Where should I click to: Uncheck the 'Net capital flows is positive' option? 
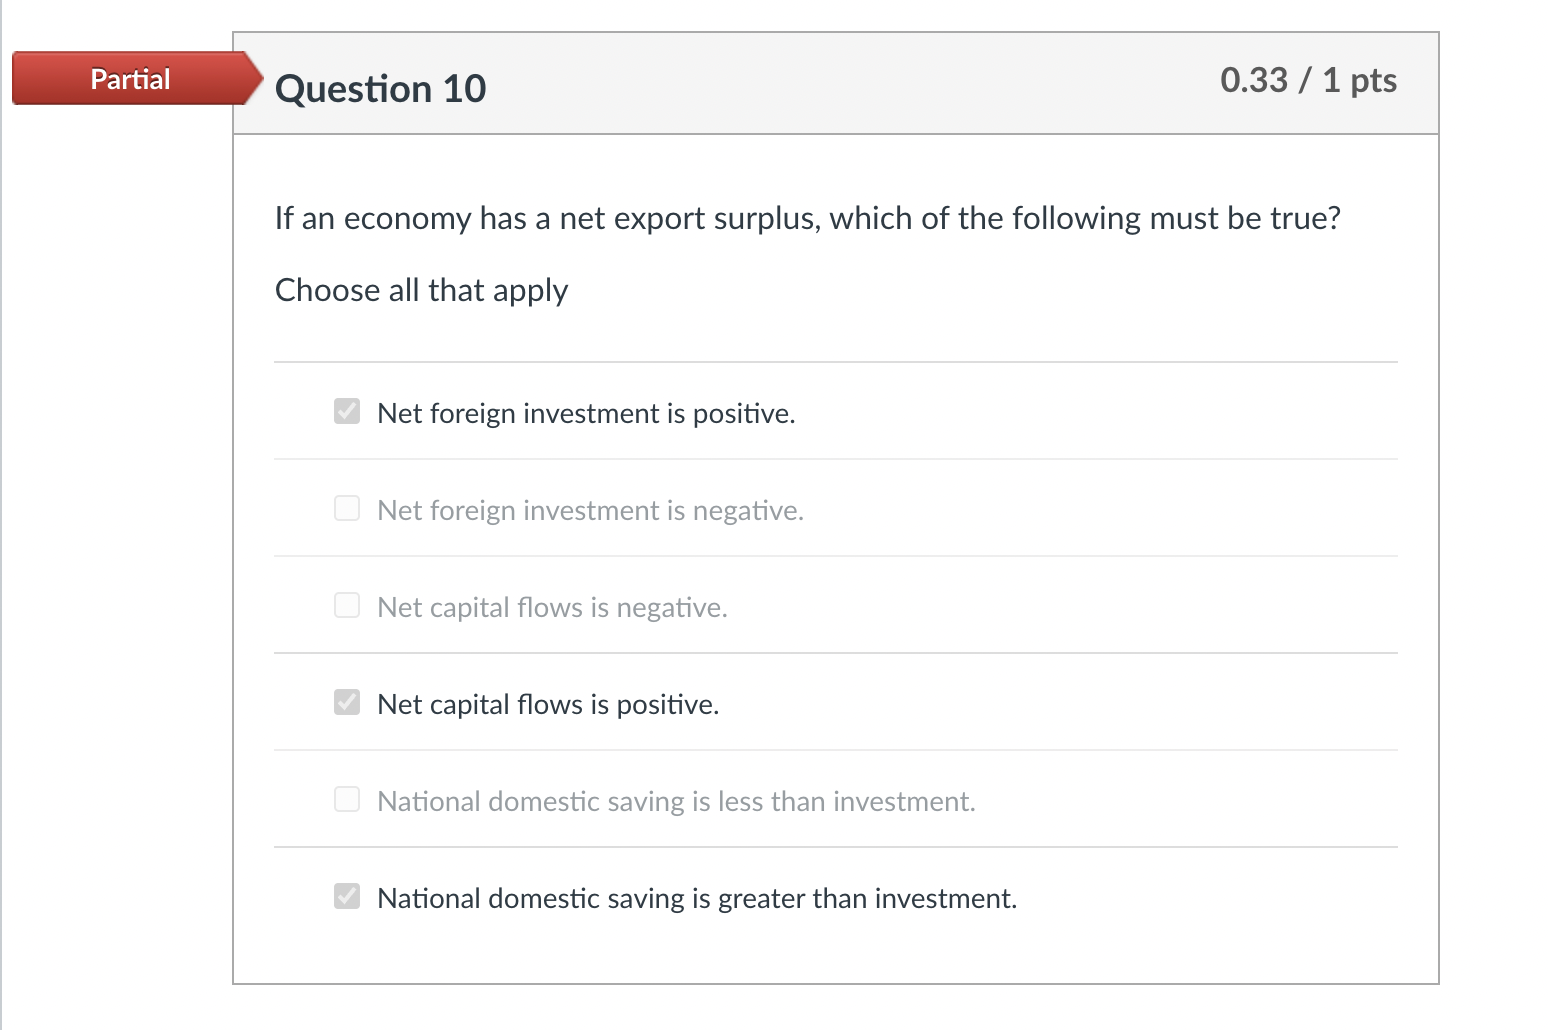(346, 702)
